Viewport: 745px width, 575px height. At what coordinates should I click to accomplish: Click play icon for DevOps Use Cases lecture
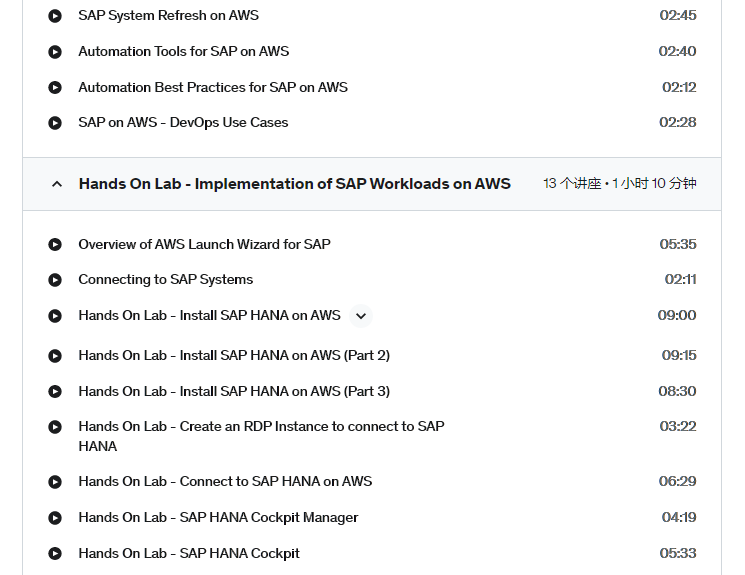[55, 123]
